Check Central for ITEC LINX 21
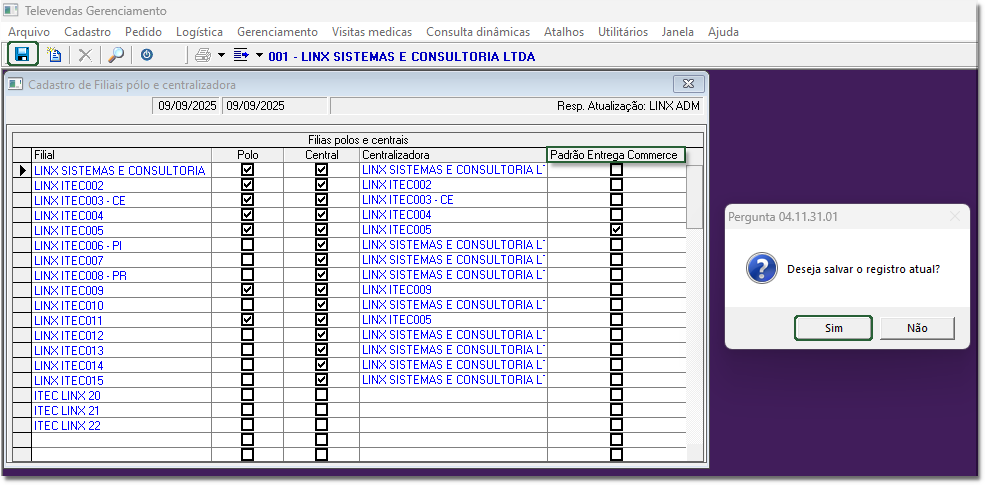The height and width of the screenshot is (485, 985). click(322, 410)
